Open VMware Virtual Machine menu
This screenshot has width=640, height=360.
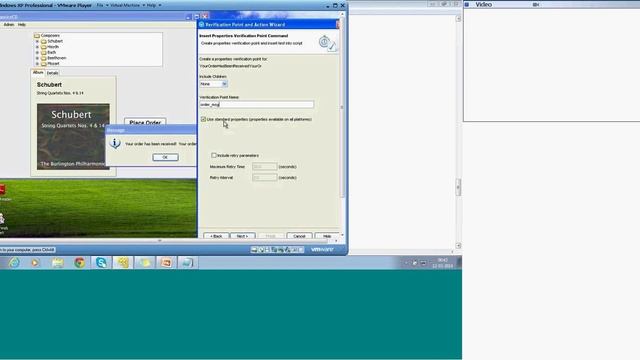pos(125,5)
